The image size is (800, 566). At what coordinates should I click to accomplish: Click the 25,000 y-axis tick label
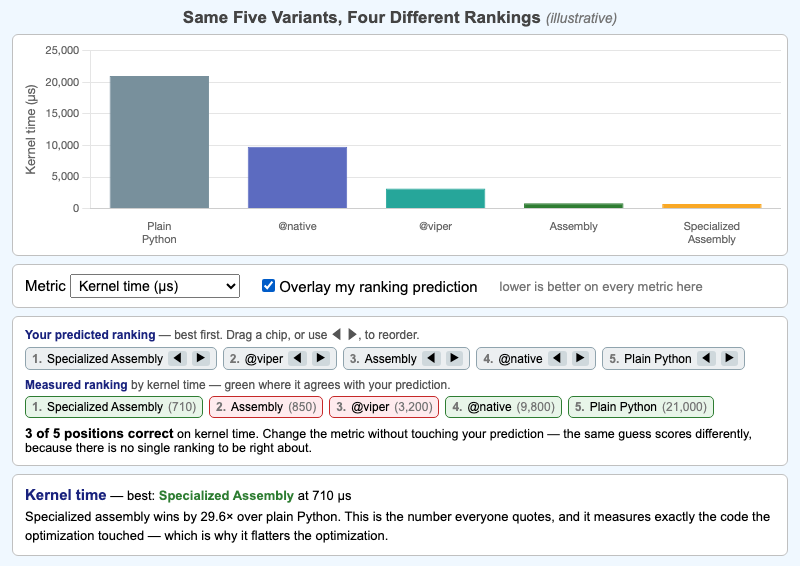(x=62, y=50)
